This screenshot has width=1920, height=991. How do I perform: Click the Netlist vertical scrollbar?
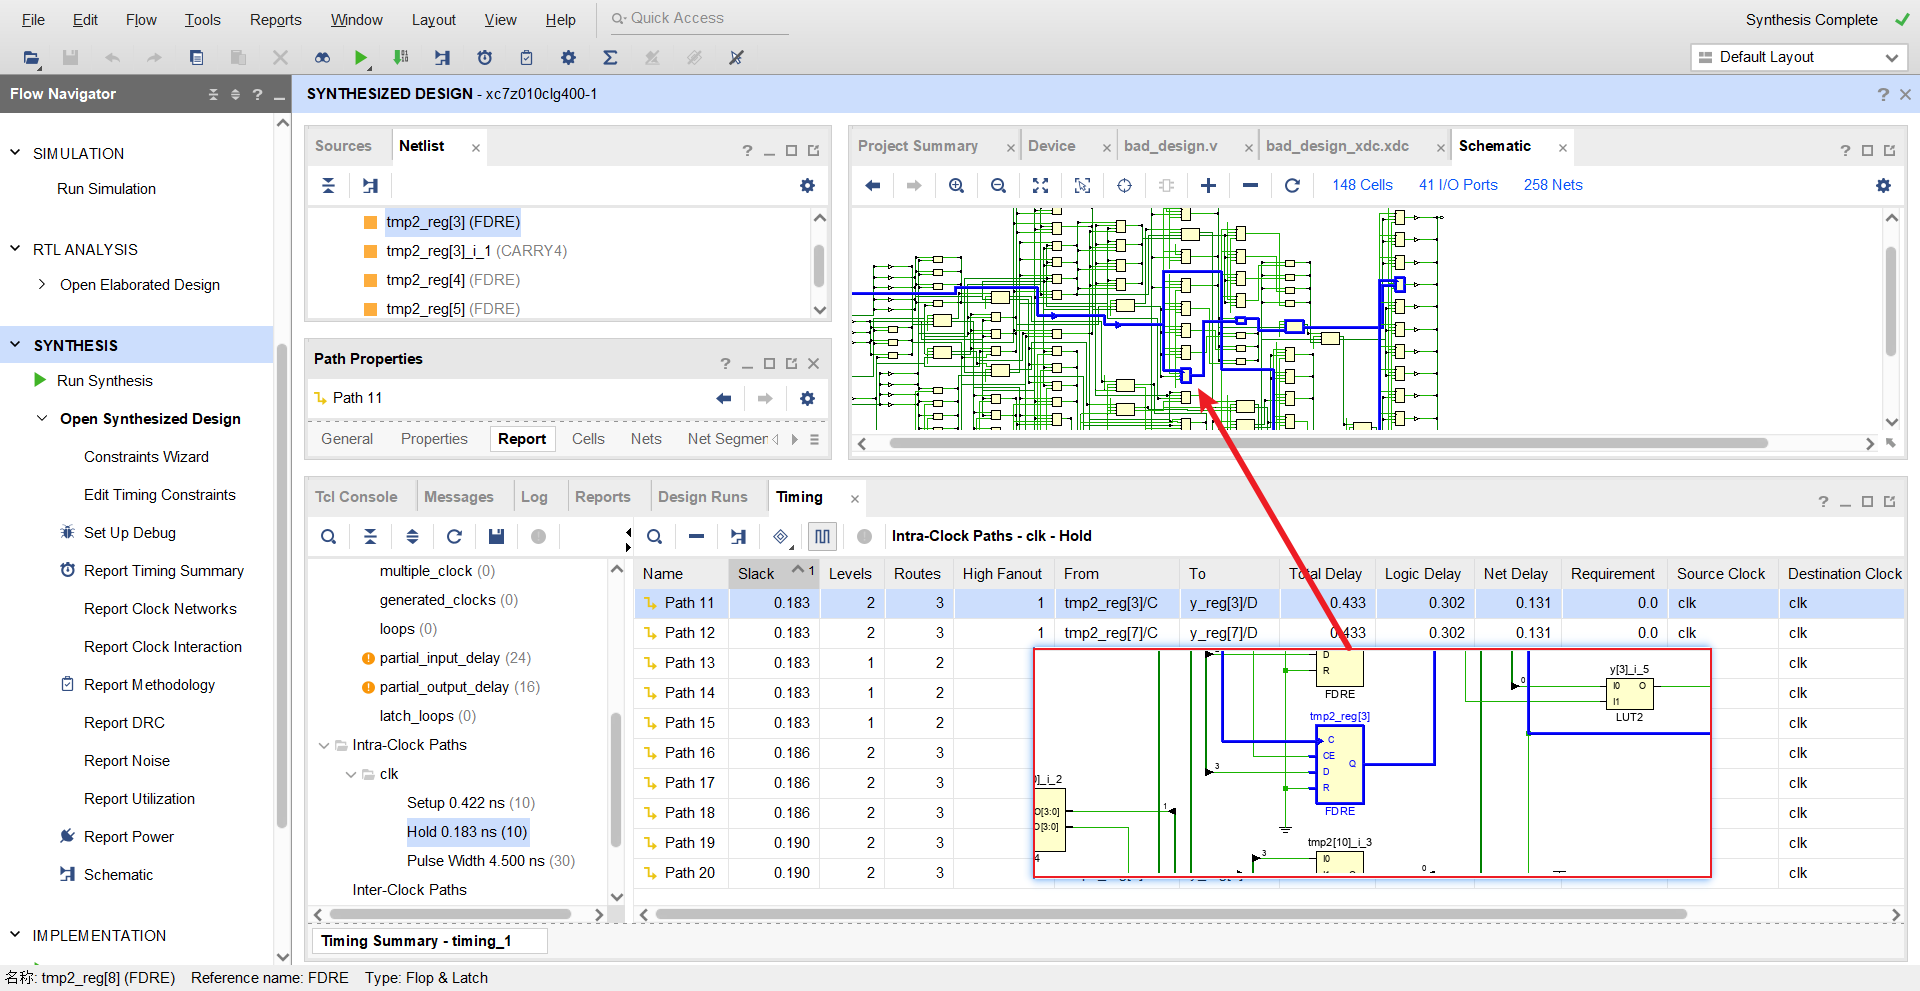coord(819,266)
